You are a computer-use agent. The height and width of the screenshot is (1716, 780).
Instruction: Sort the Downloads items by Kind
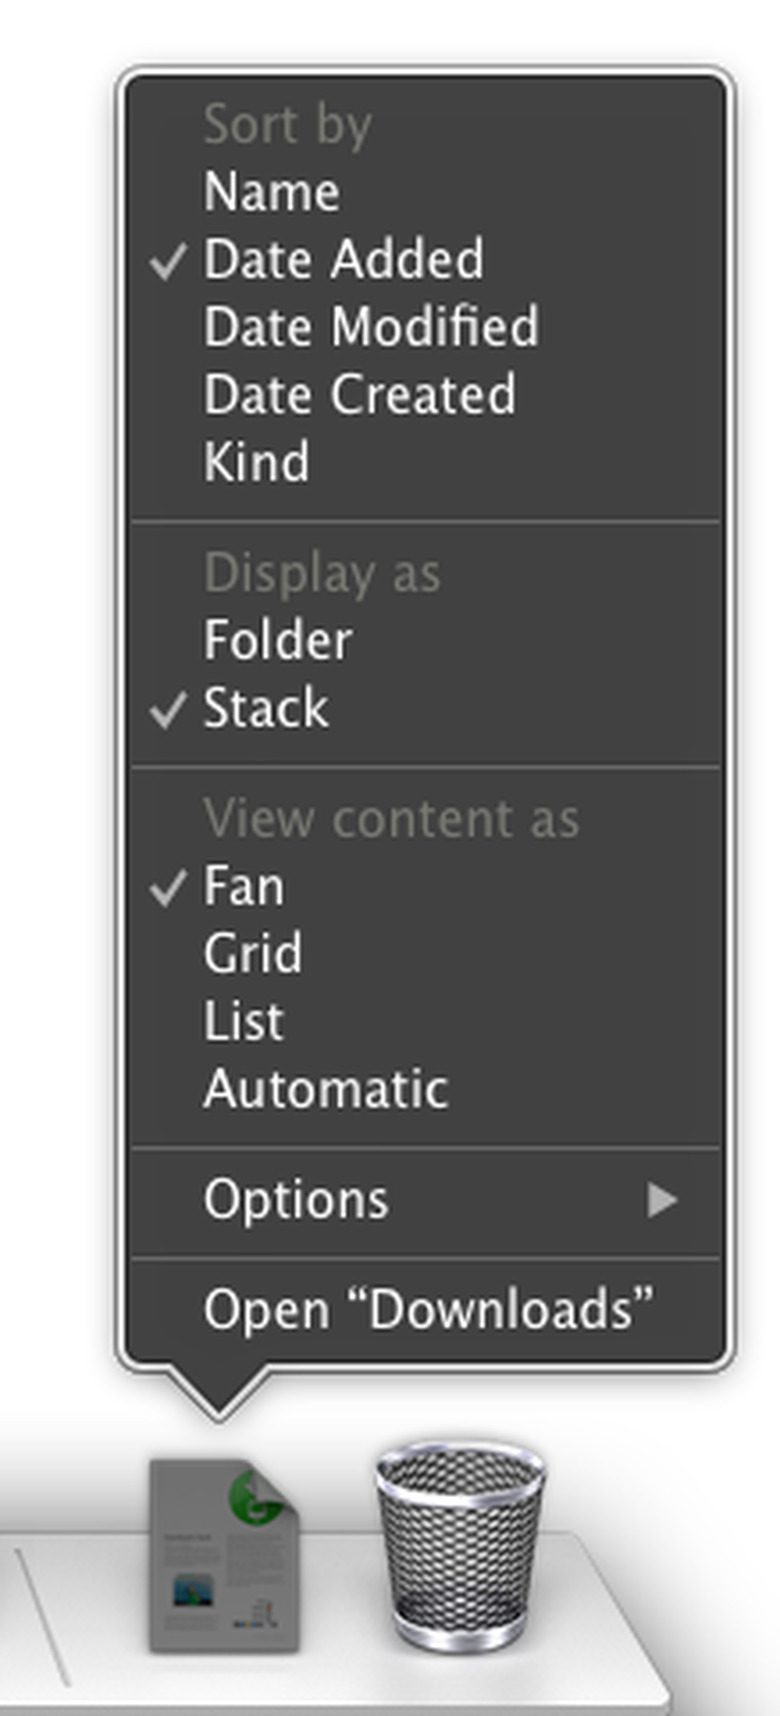click(x=257, y=462)
